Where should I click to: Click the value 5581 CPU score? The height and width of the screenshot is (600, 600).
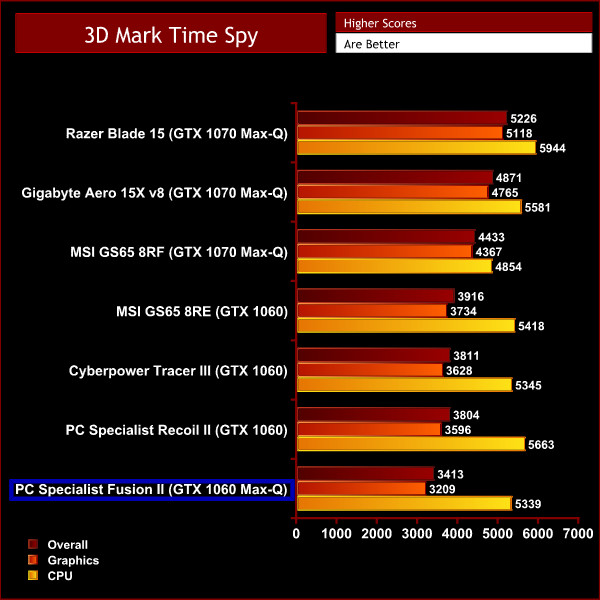point(537,207)
